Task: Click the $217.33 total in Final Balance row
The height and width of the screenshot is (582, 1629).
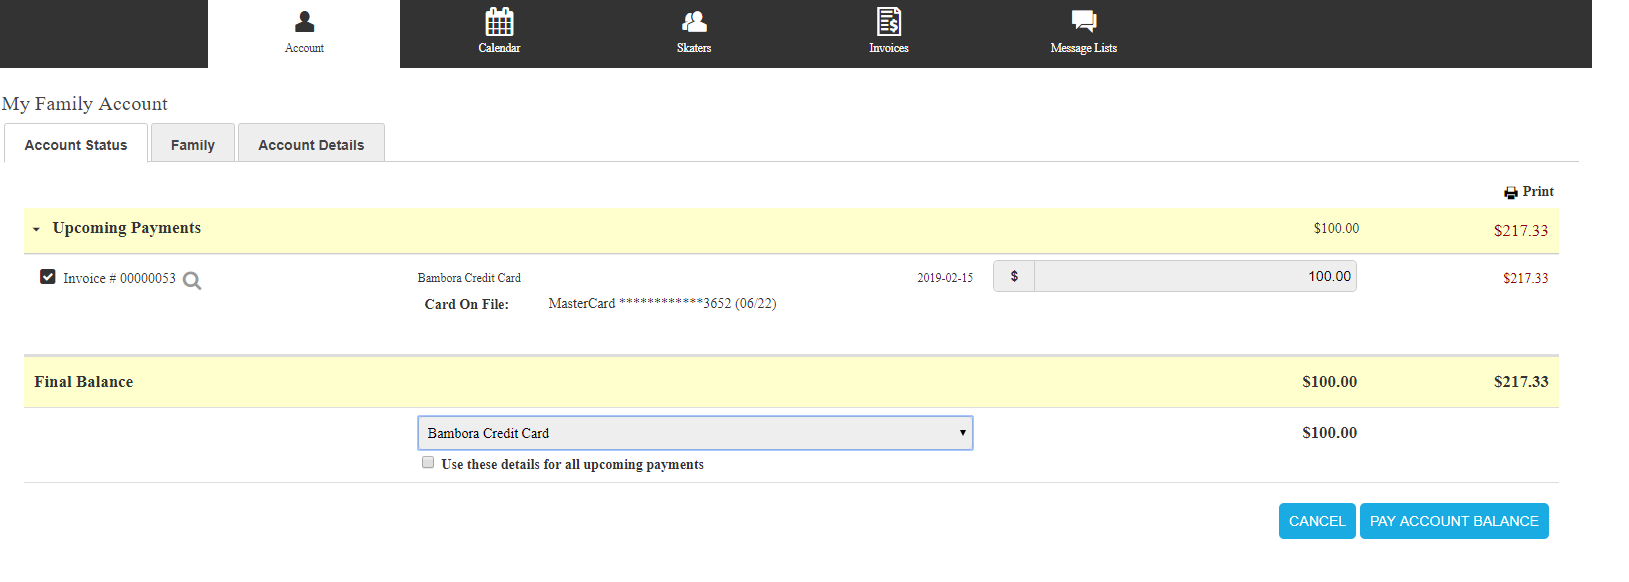Action: pos(1521,382)
